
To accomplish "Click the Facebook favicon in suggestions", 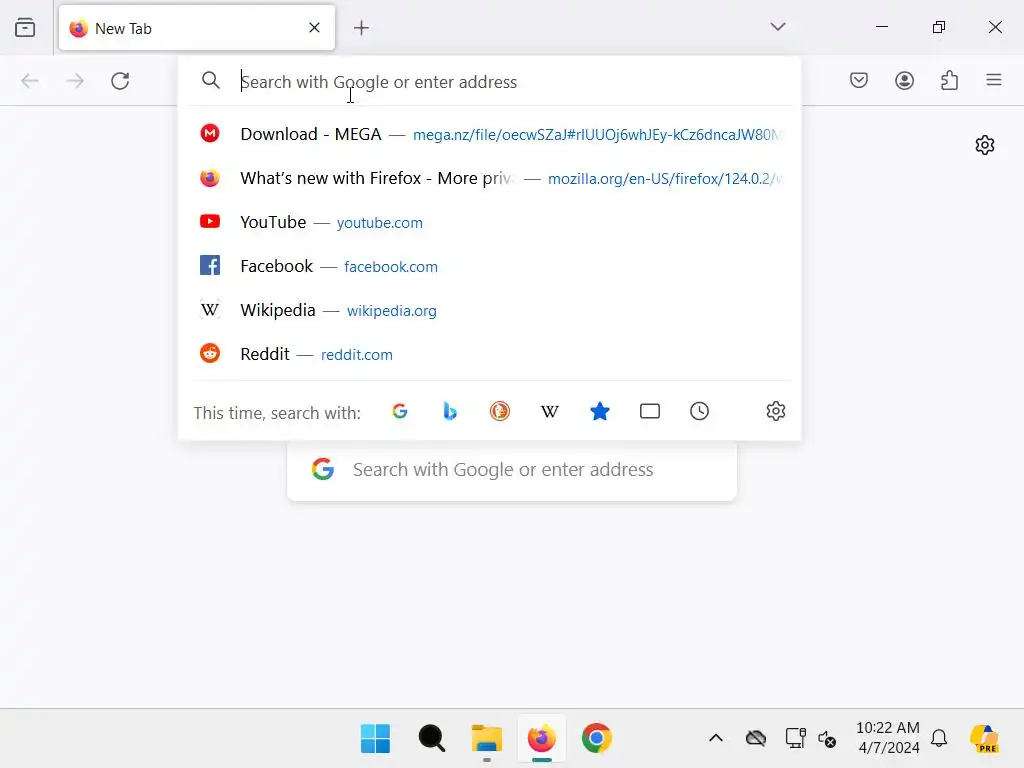I will pos(210,265).
